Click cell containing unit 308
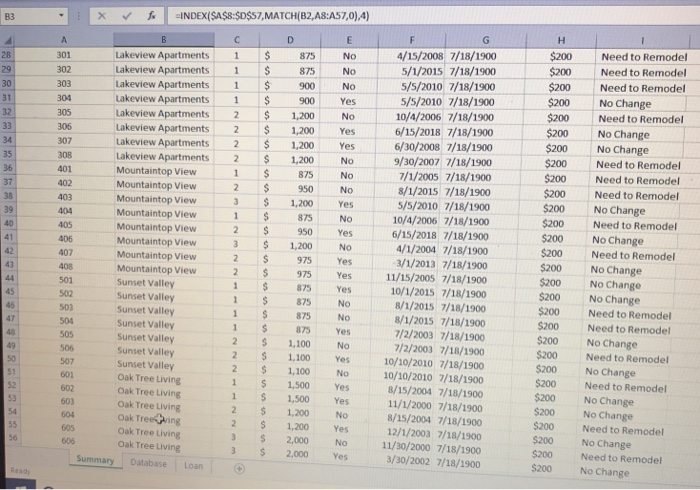This screenshot has height=490, width=700. 64,155
